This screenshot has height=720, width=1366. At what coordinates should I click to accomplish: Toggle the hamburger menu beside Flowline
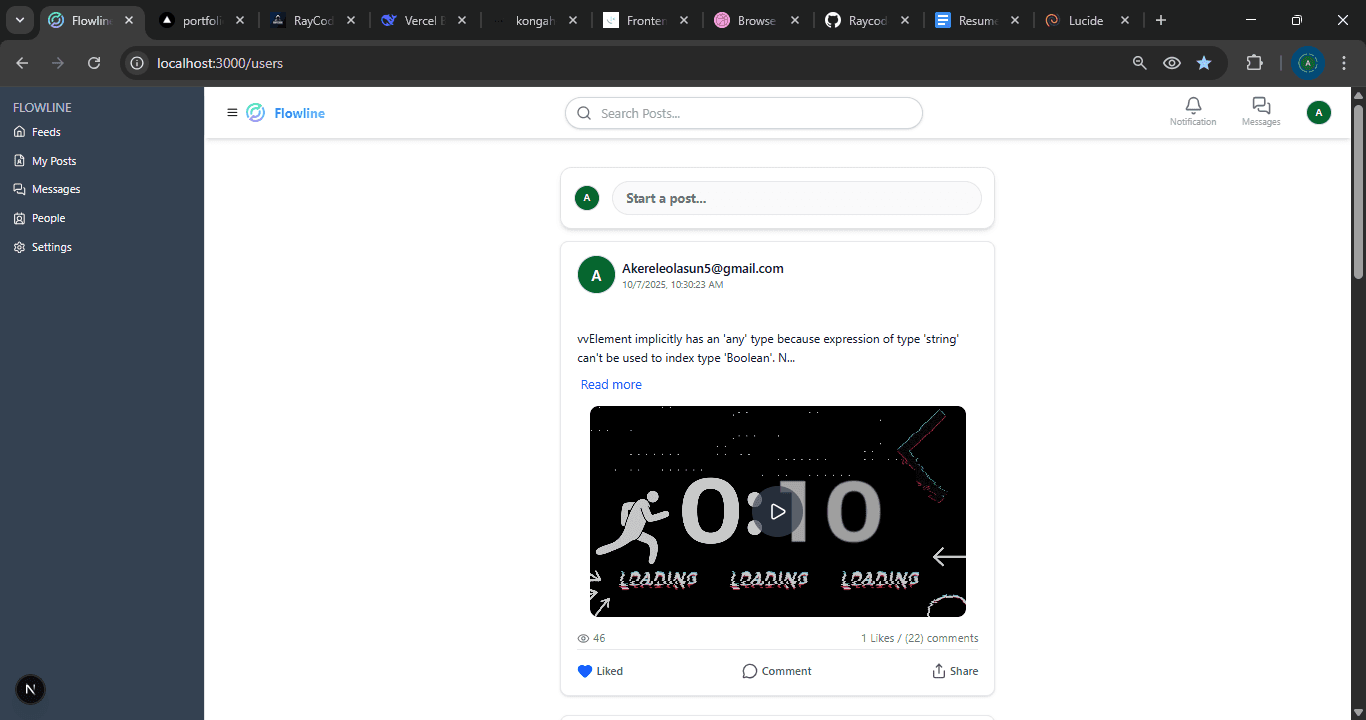pyautogui.click(x=232, y=112)
